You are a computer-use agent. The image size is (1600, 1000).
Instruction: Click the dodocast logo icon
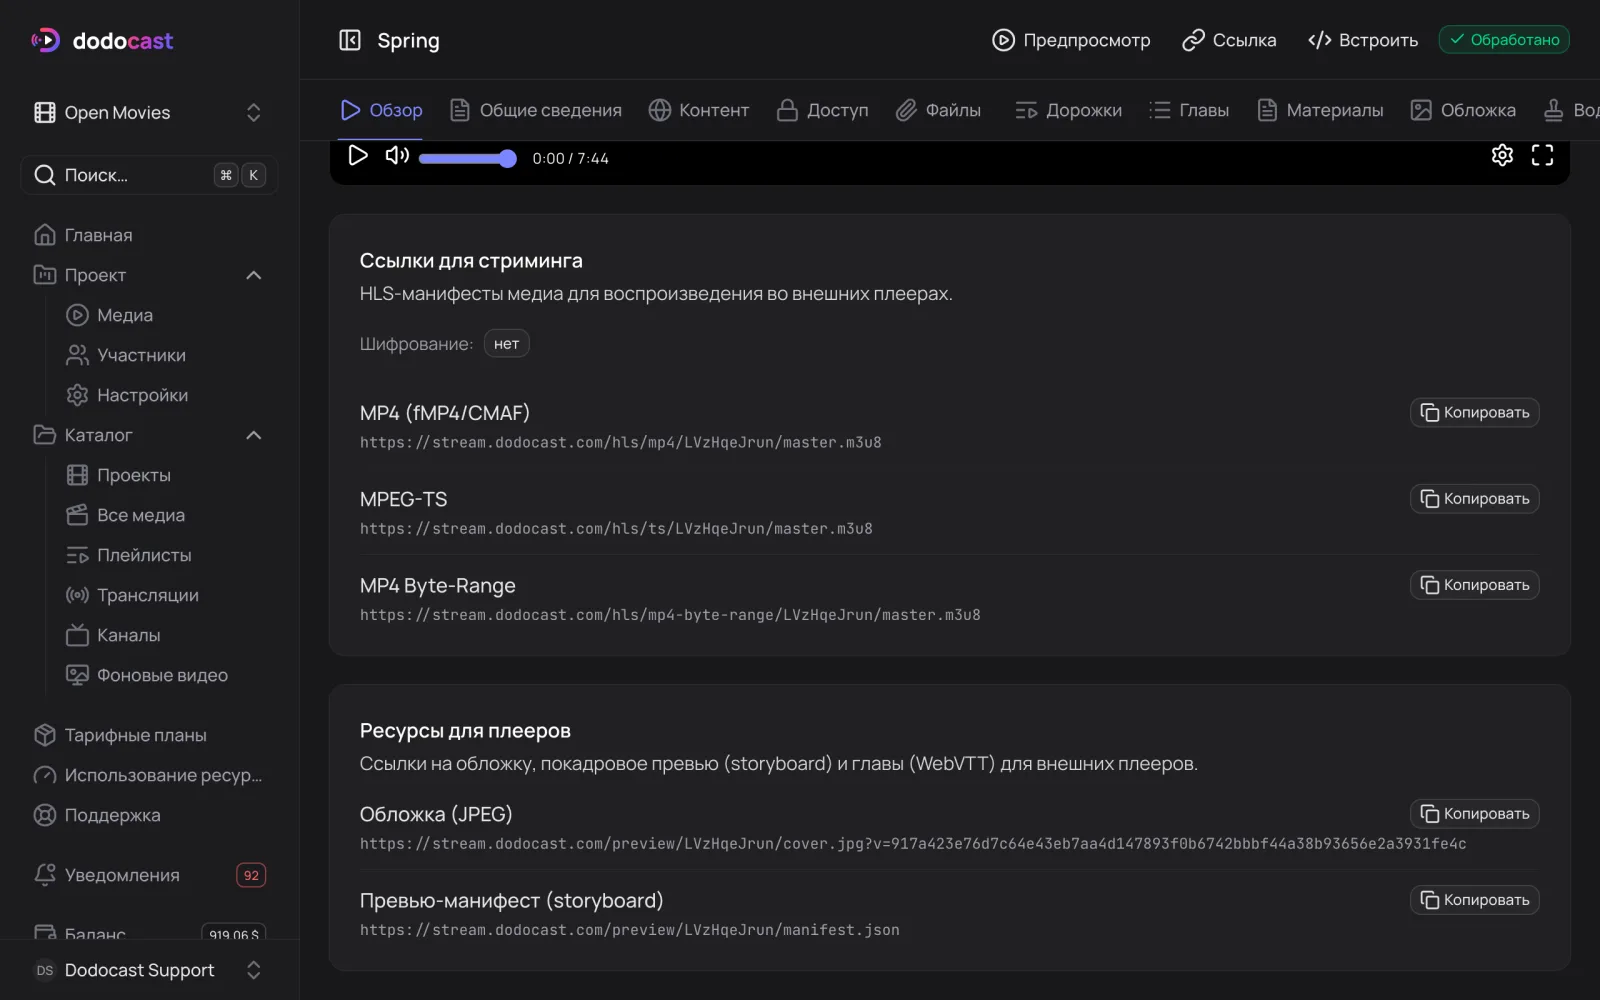46,40
